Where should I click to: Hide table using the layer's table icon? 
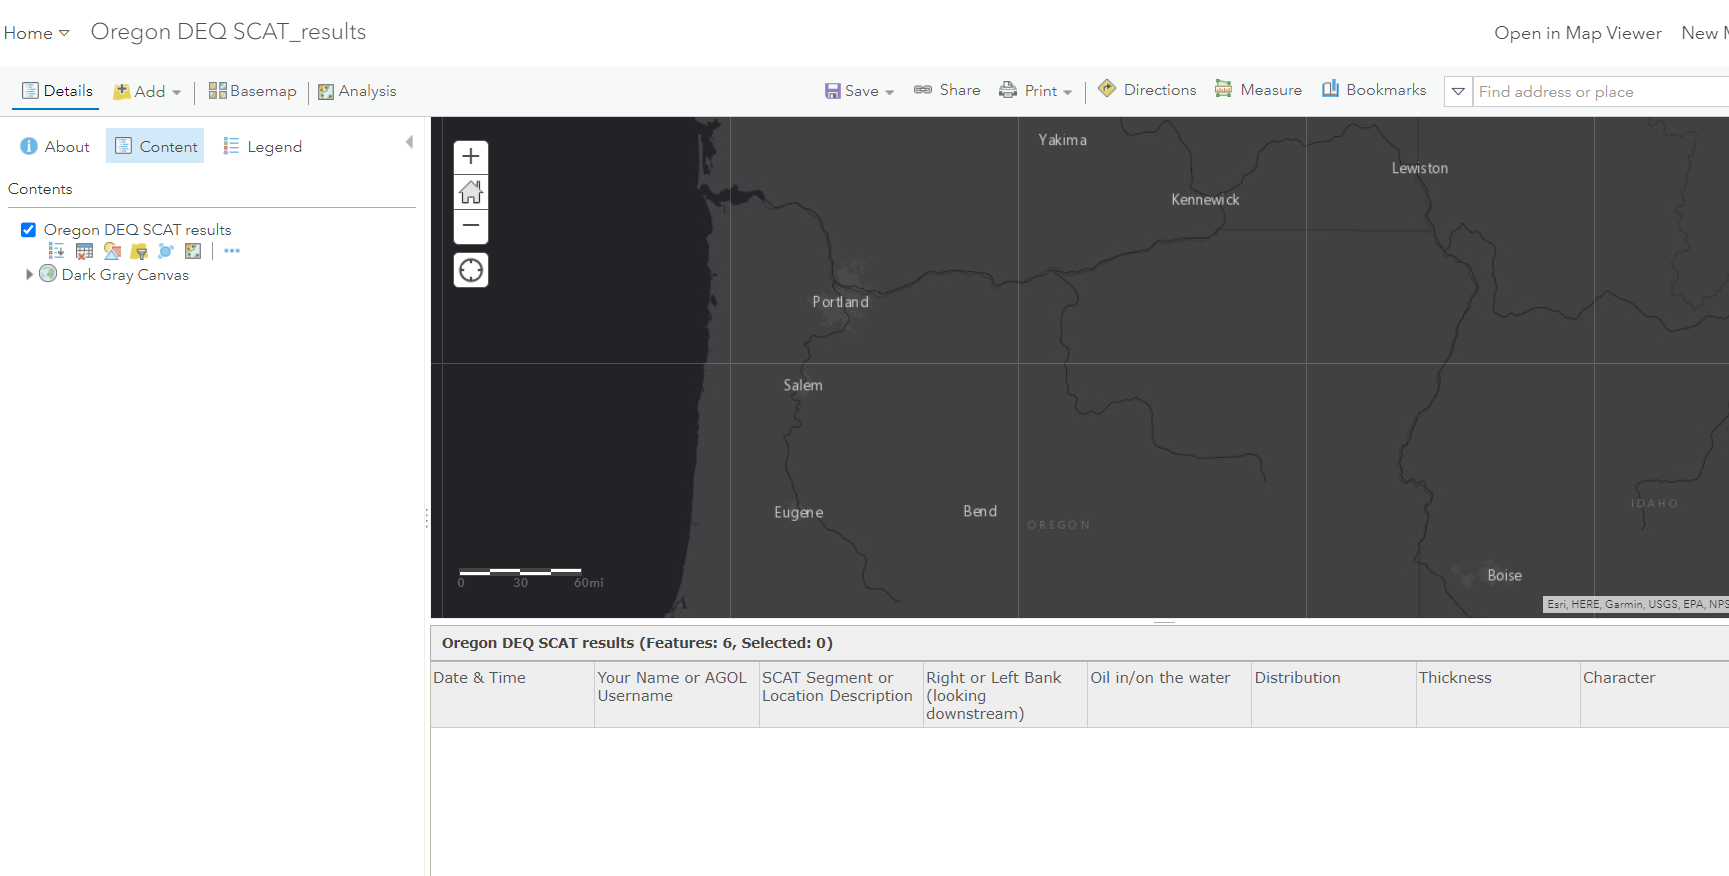(84, 251)
